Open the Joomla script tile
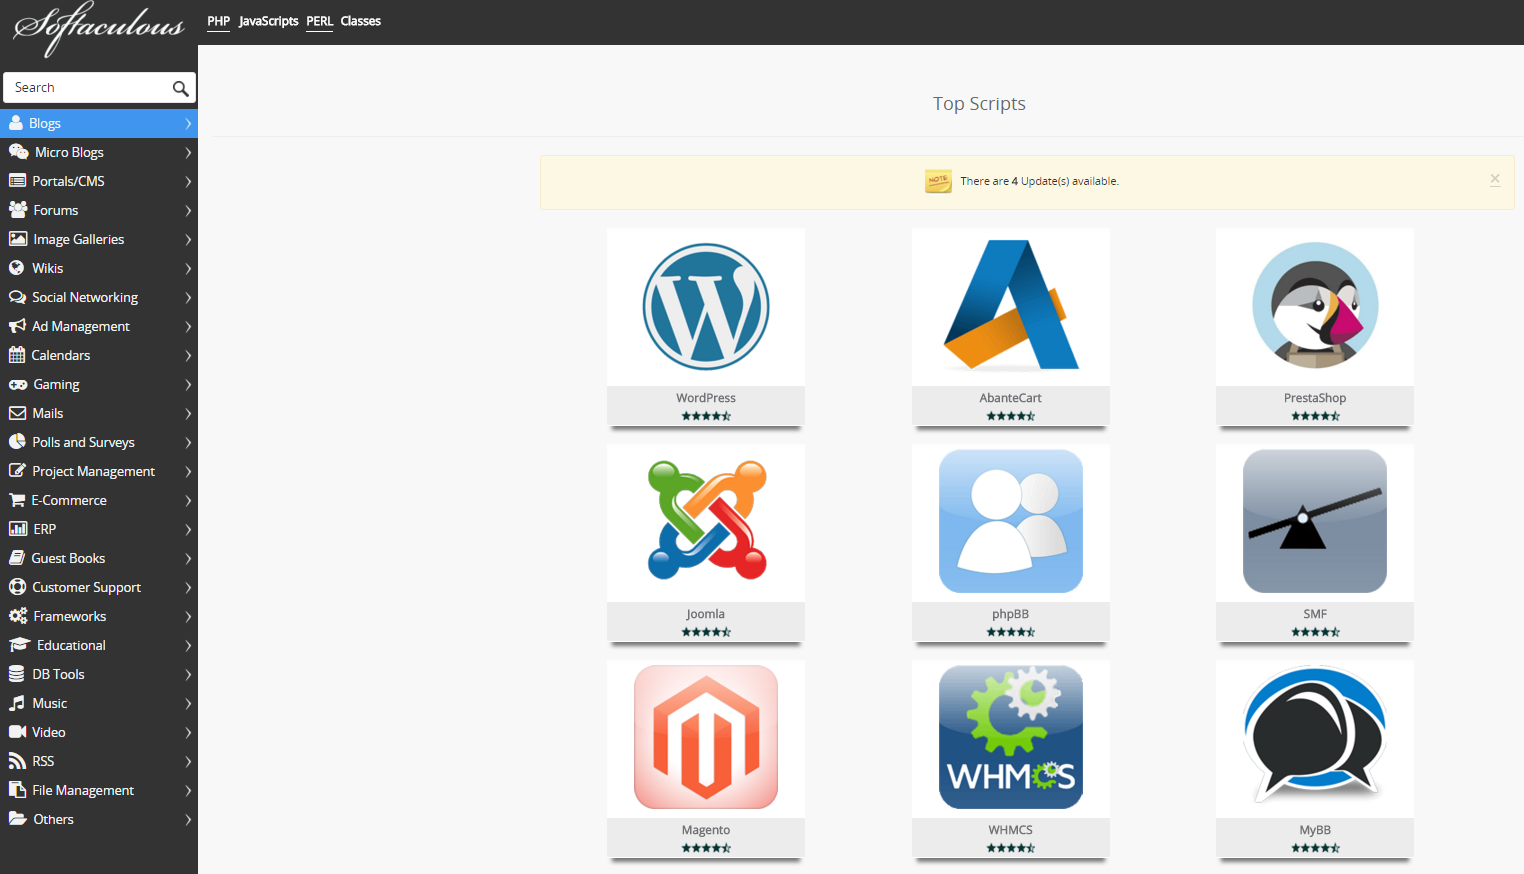The image size is (1524, 874). point(706,543)
